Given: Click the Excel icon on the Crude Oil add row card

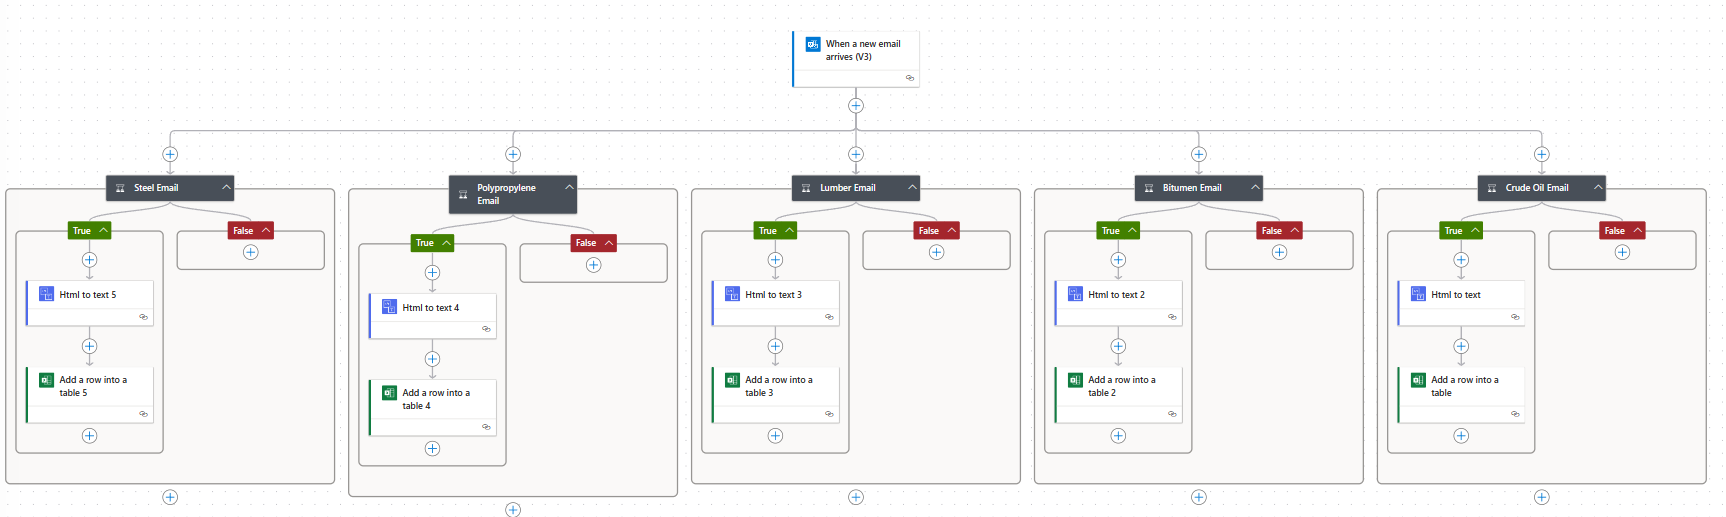Looking at the screenshot, I should point(1418,380).
